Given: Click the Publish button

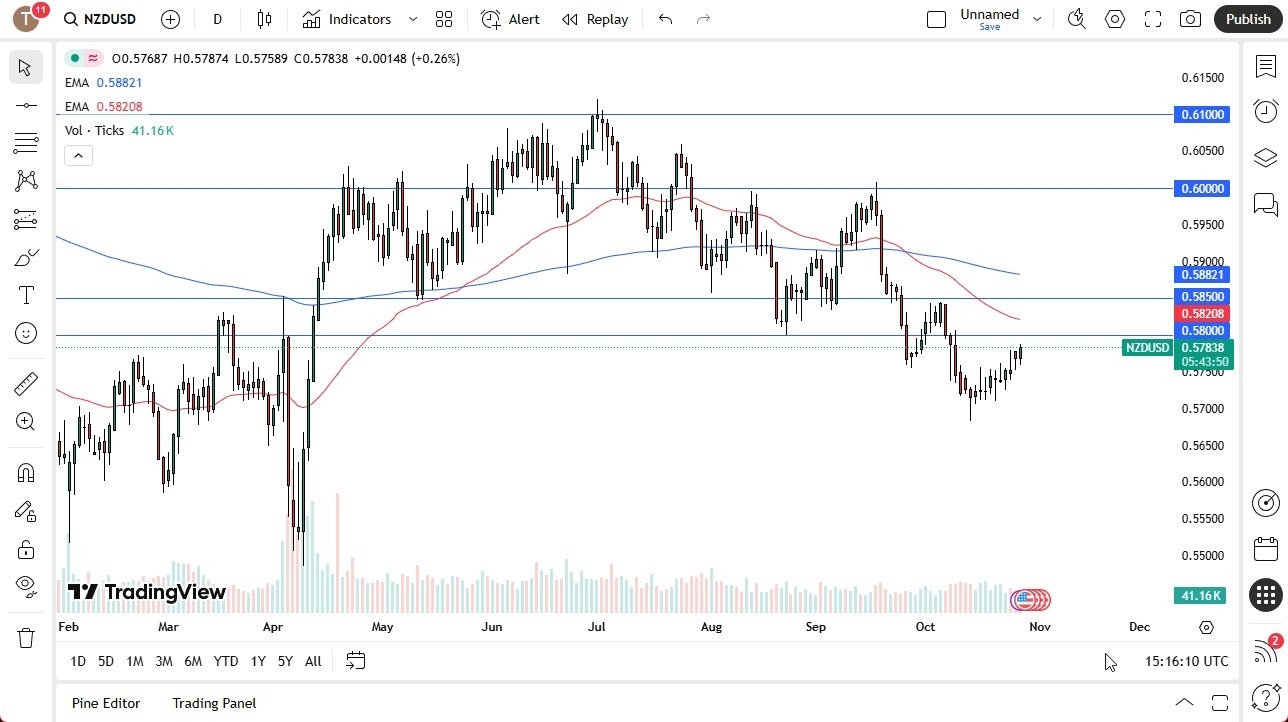Looking at the screenshot, I should [x=1248, y=19].
